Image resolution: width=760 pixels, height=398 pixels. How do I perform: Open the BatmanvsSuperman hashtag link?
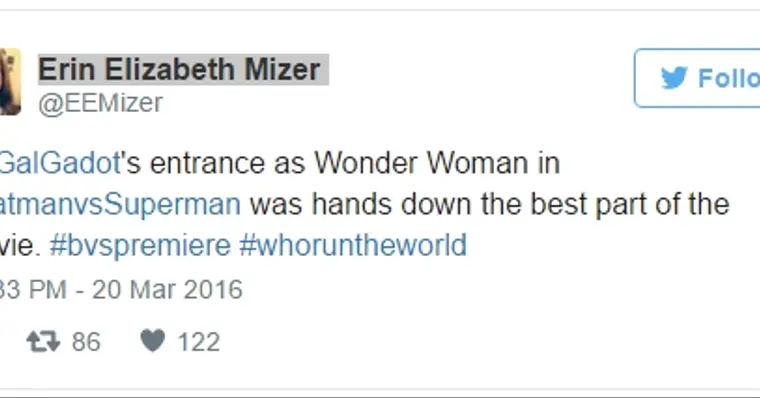click(x=120, y=204)
